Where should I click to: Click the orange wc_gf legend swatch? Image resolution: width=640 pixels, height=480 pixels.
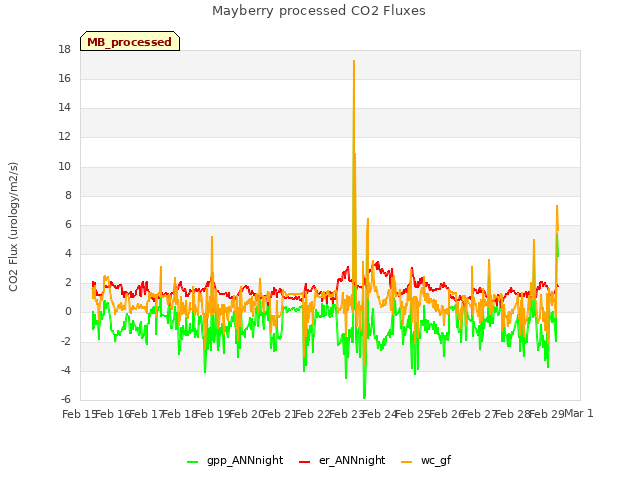[407, 462]
